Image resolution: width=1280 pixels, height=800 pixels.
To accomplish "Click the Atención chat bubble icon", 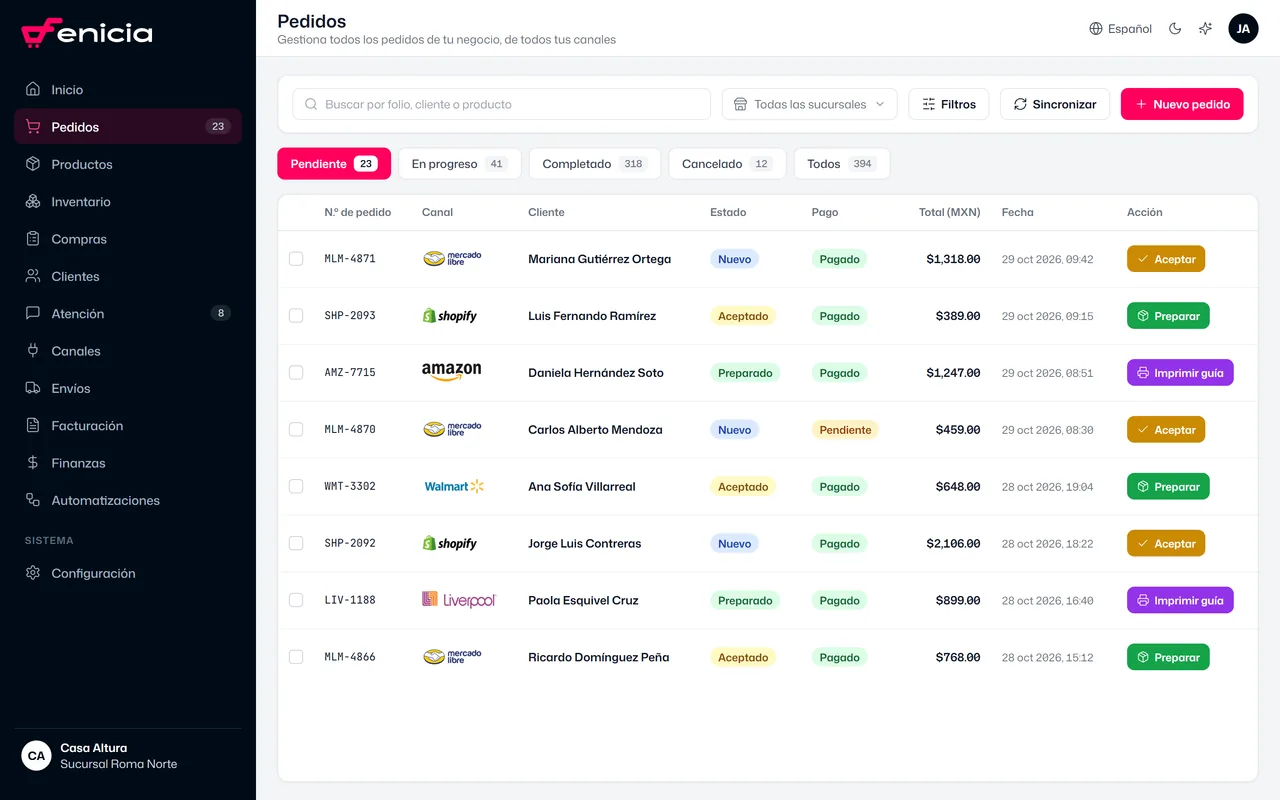I will (33, 313).
